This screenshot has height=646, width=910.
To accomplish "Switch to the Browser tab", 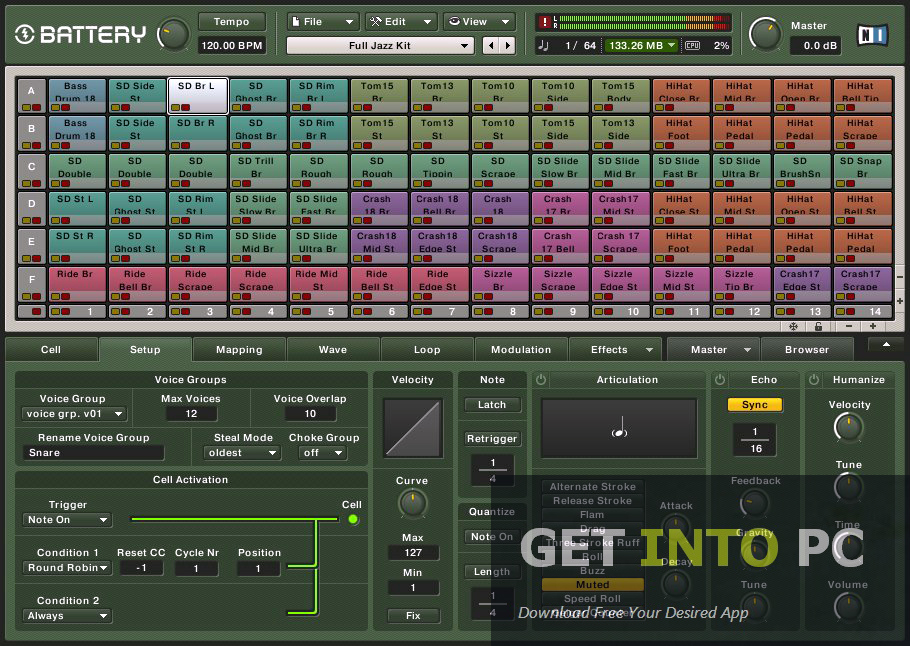I will point(807,349).
